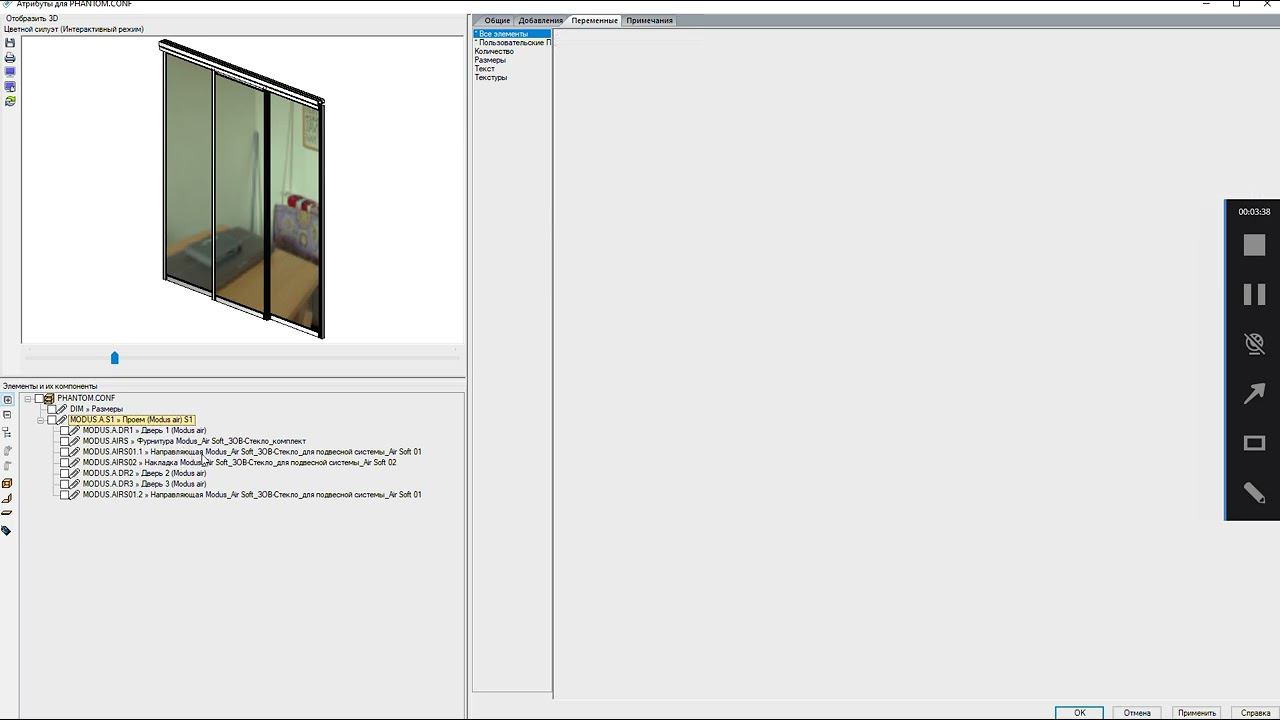Click the blue tag icon
Viewport: 1280px width, 720px height.
(x=6, y=531)
